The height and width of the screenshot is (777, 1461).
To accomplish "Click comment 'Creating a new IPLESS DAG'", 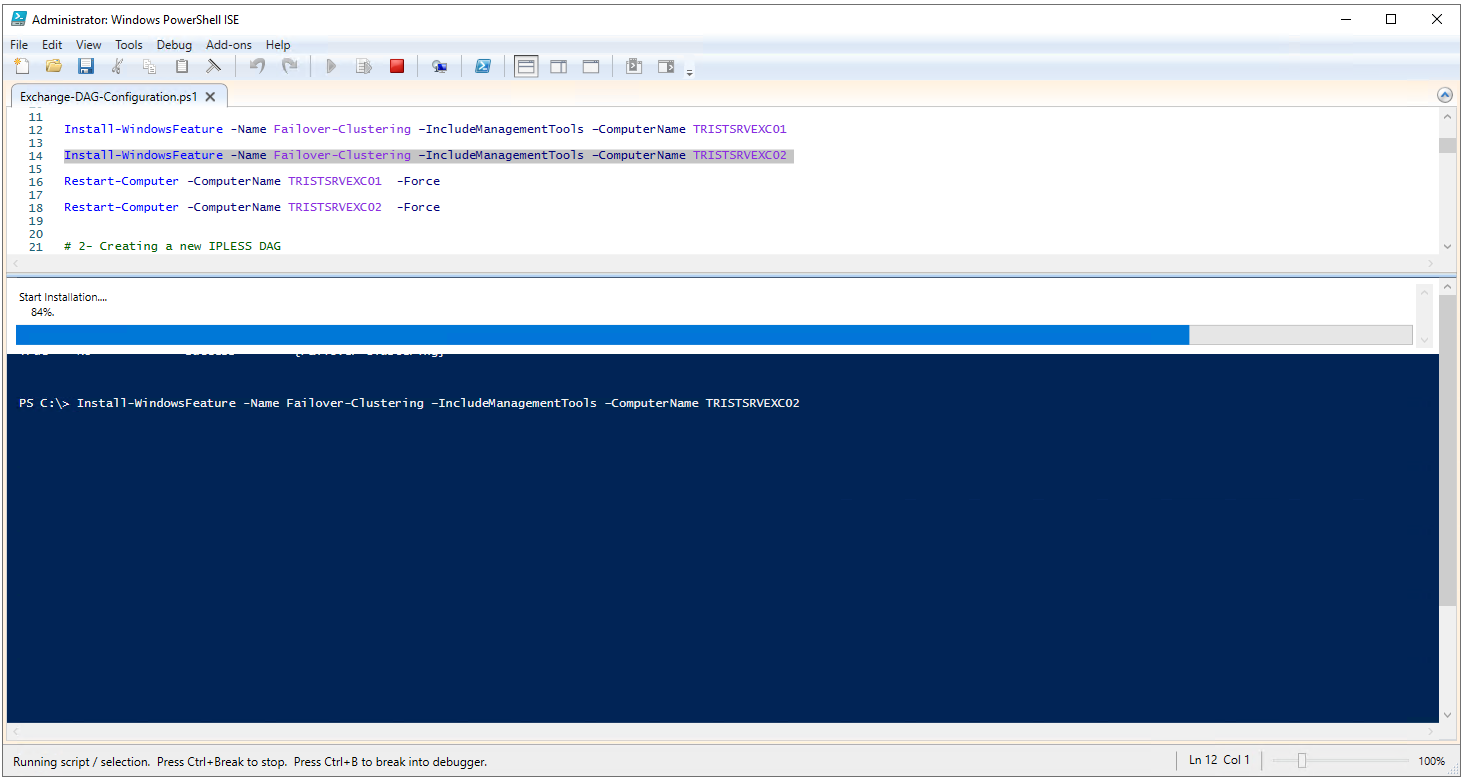I will tap(172, 246).
